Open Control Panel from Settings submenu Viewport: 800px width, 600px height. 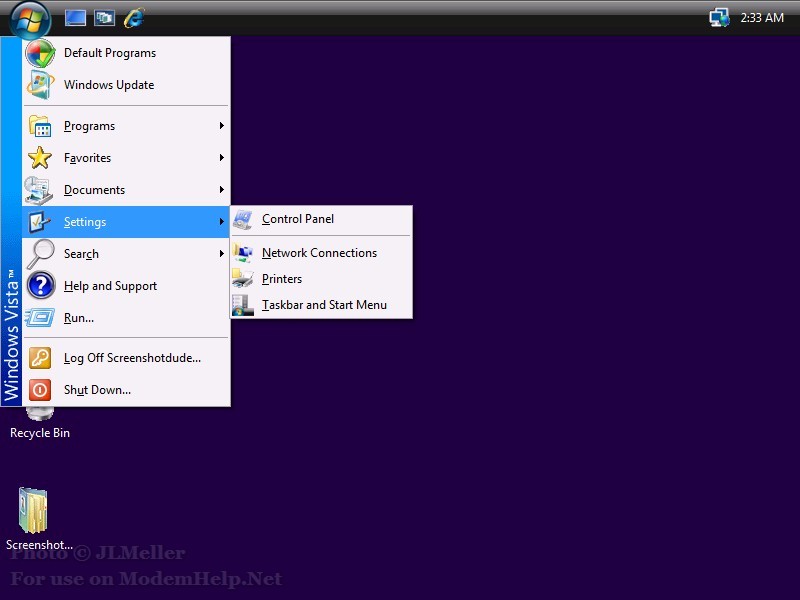tap(321, 219)
